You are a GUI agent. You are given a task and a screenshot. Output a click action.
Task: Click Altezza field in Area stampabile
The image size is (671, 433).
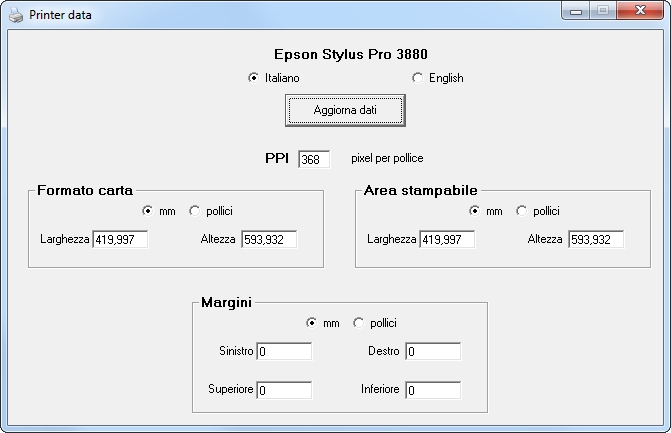596,239
